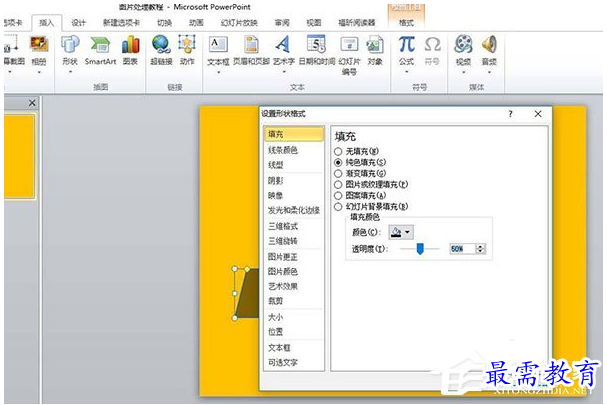This screenshot has height=405, width=607.
Task: Open the 幻灯片放映 slide show tab
Action: click(x=239, y=23)
